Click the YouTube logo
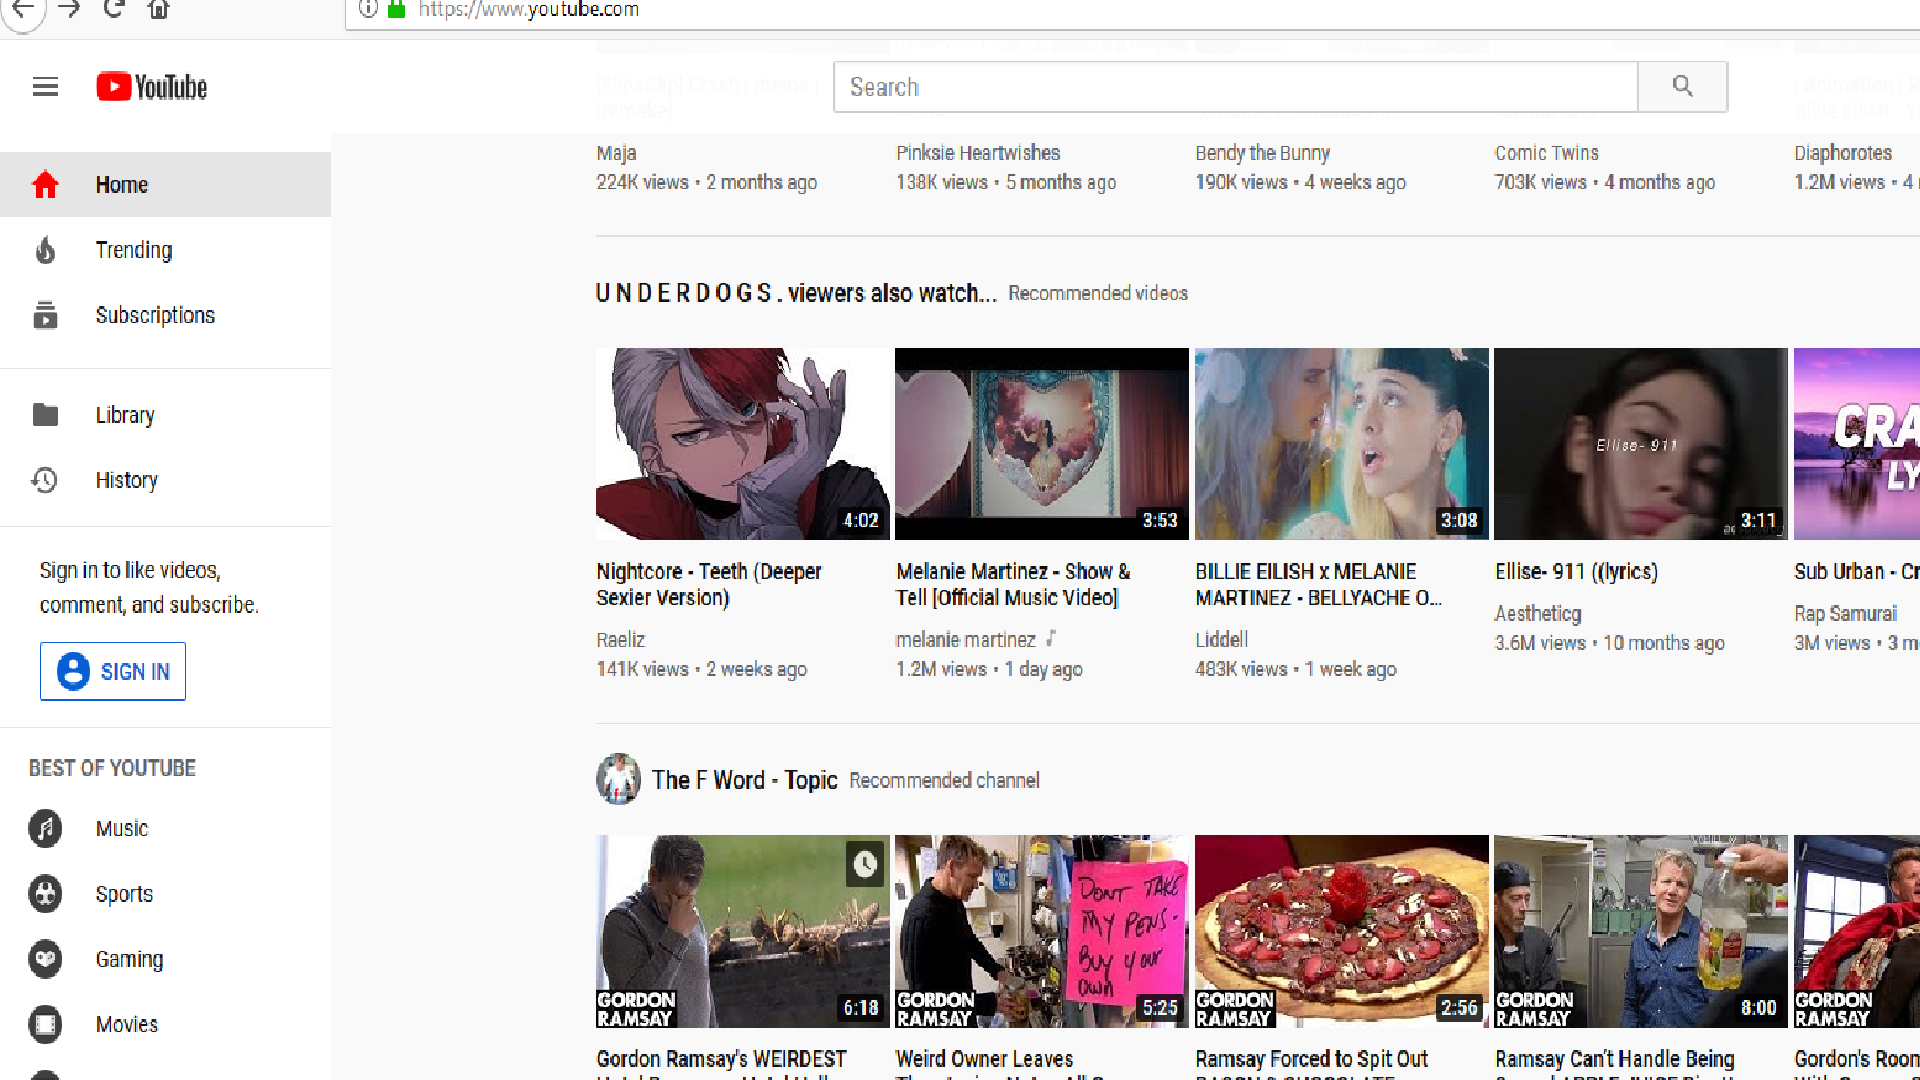This screenshot has height=1080, width=1920. coord(152,87)
